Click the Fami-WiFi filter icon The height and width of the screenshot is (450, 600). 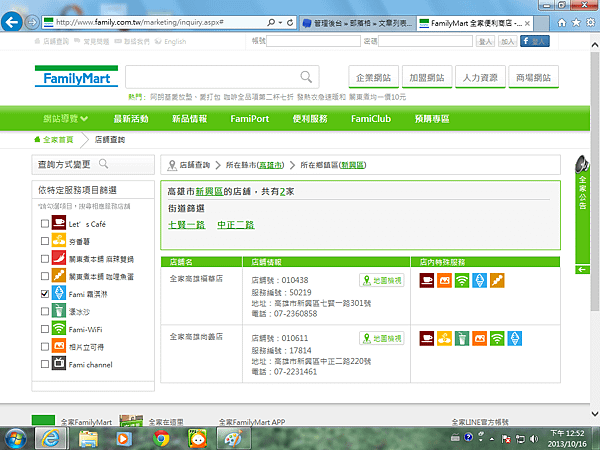tap(59, 328)
